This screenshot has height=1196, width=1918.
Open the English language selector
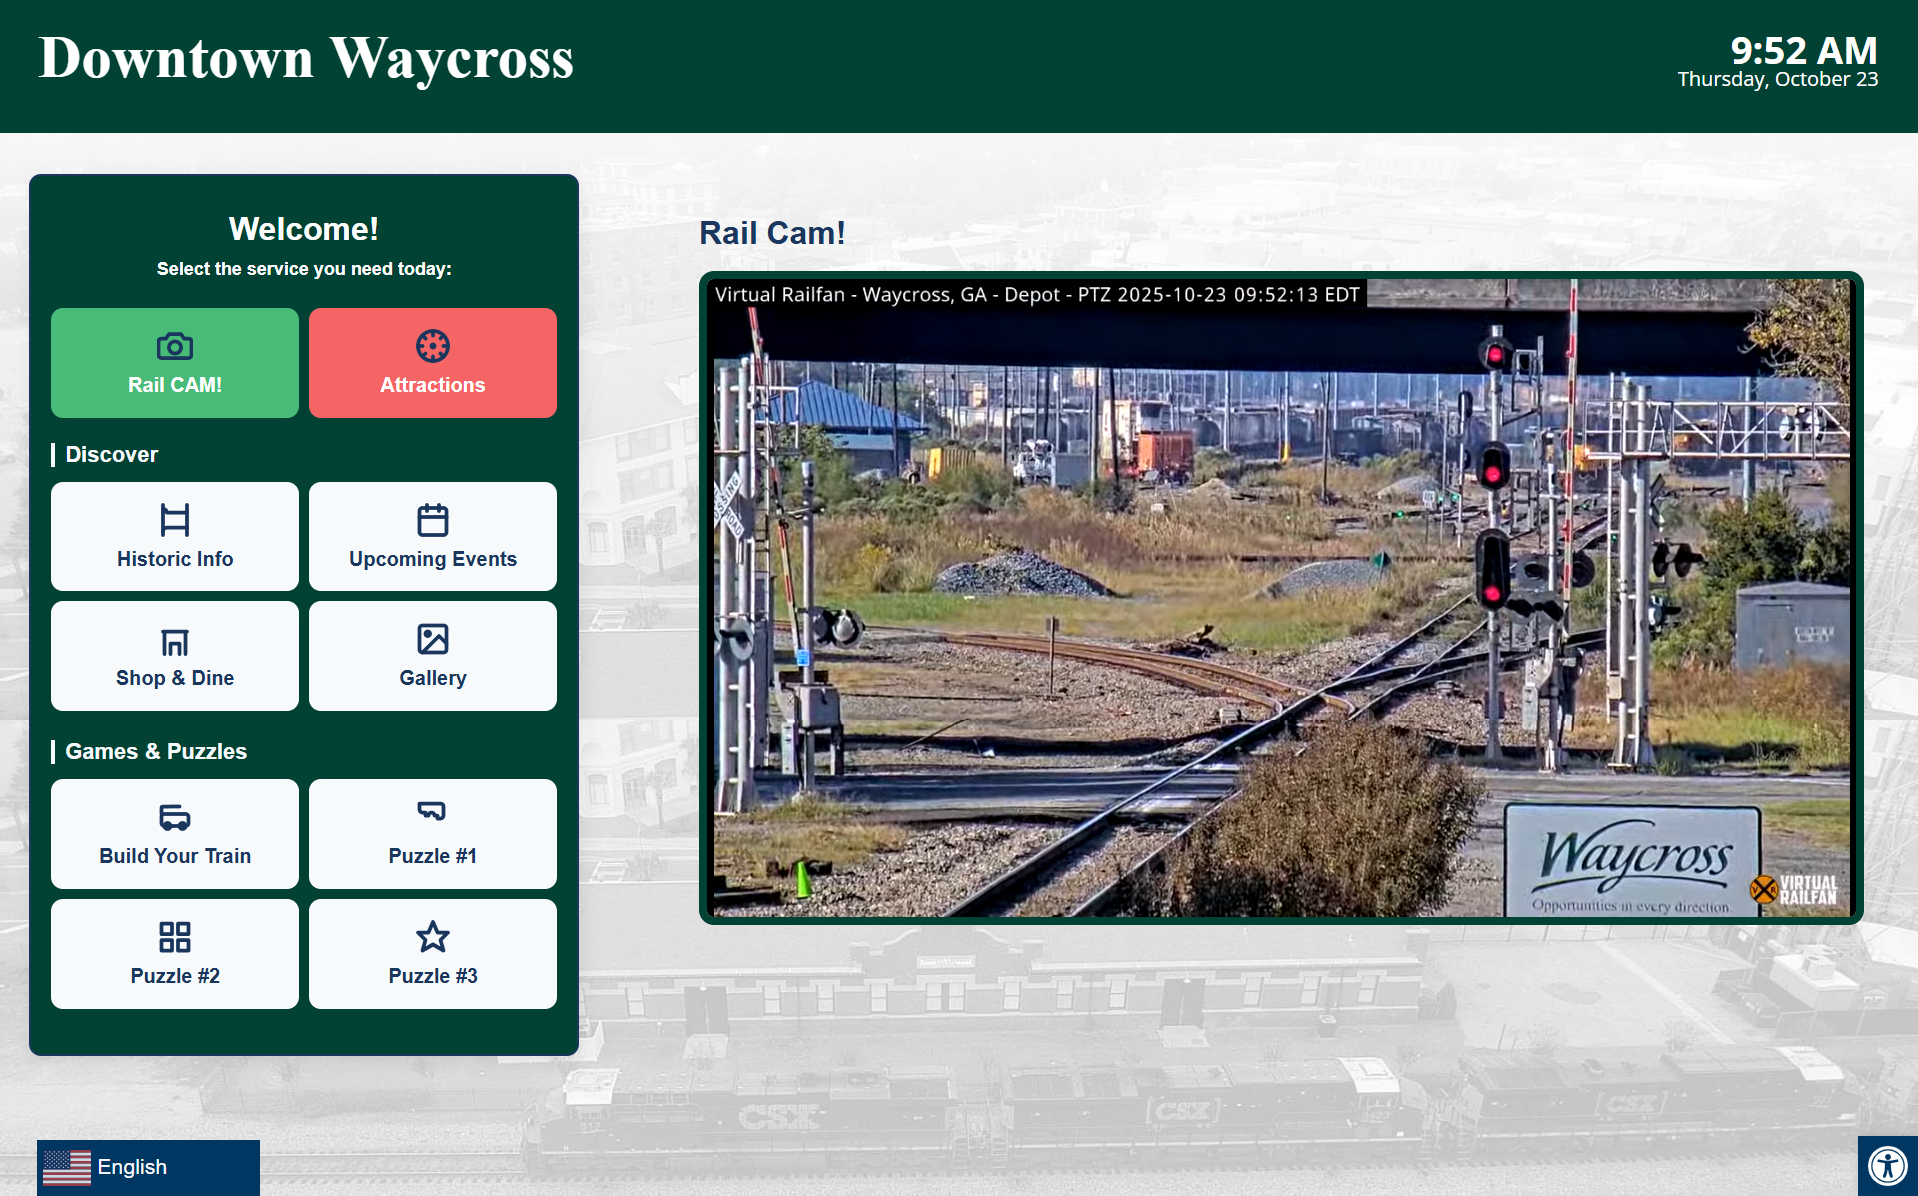[x=148, y=1167]
